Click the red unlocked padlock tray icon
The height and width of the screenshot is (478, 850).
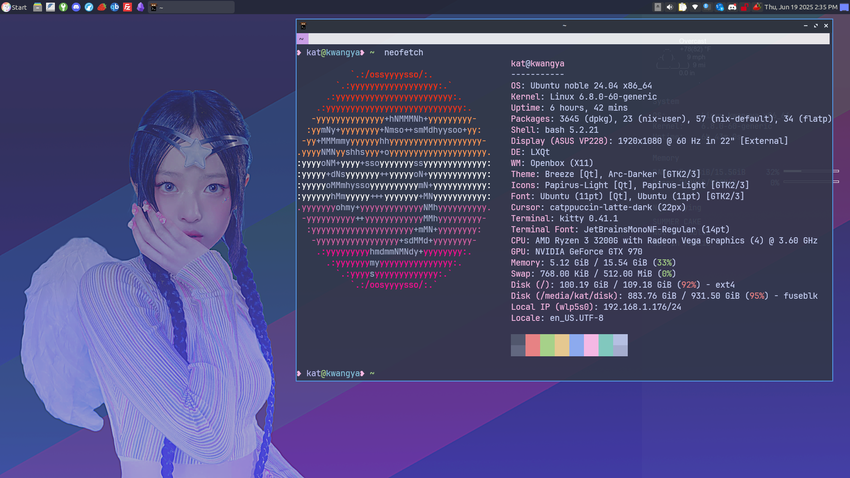pyautogui.click(x=745, y=7)
